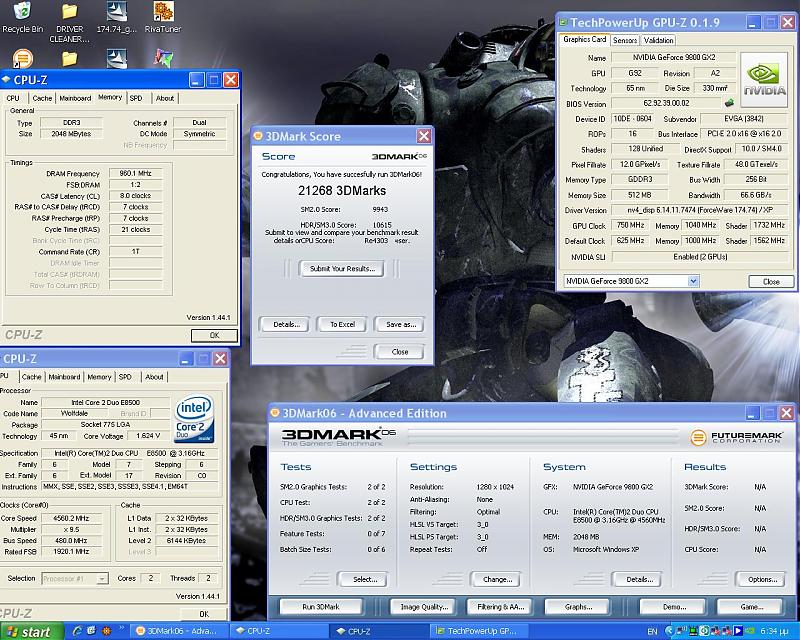Viewport: 800px width, 640px height.
Task: Open the NVIDIA GeForce 9800 GX2 dropdown in GPU-Z
Action: [693, 281]
